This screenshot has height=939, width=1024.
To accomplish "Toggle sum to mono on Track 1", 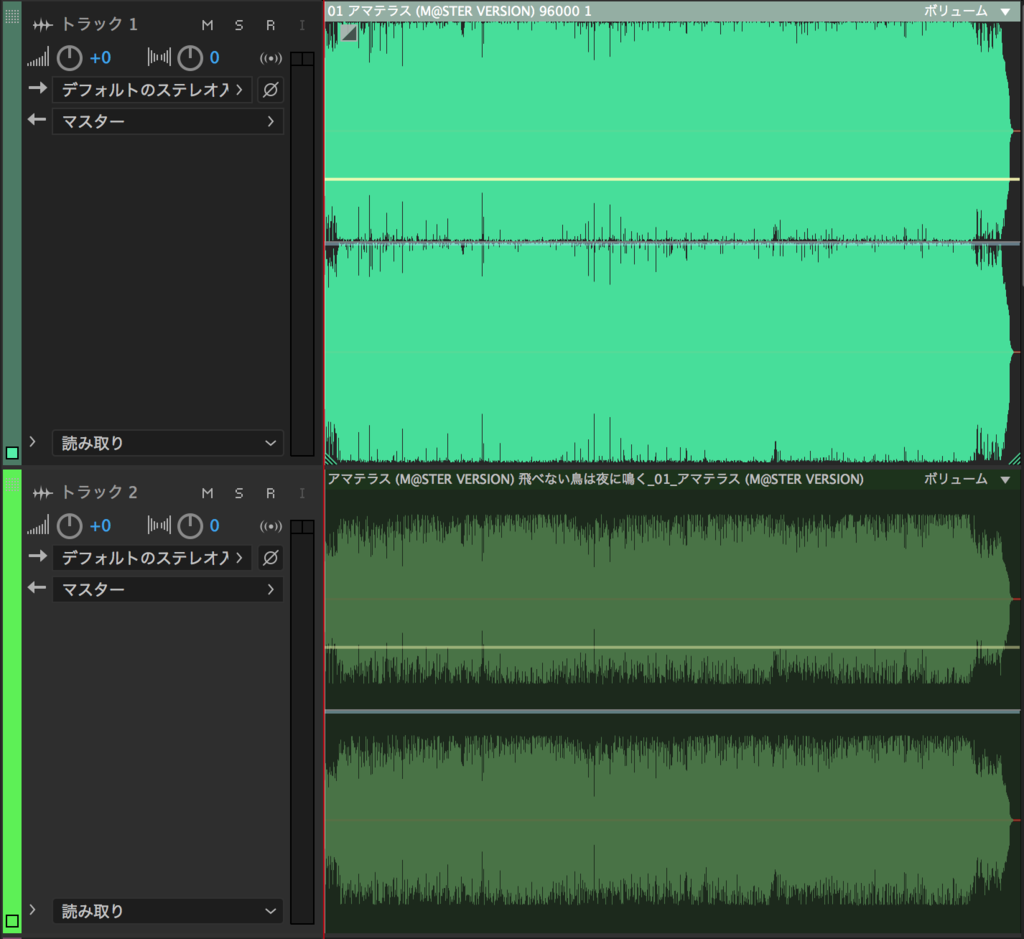I will pyautogui.click(x=271, y=58).
